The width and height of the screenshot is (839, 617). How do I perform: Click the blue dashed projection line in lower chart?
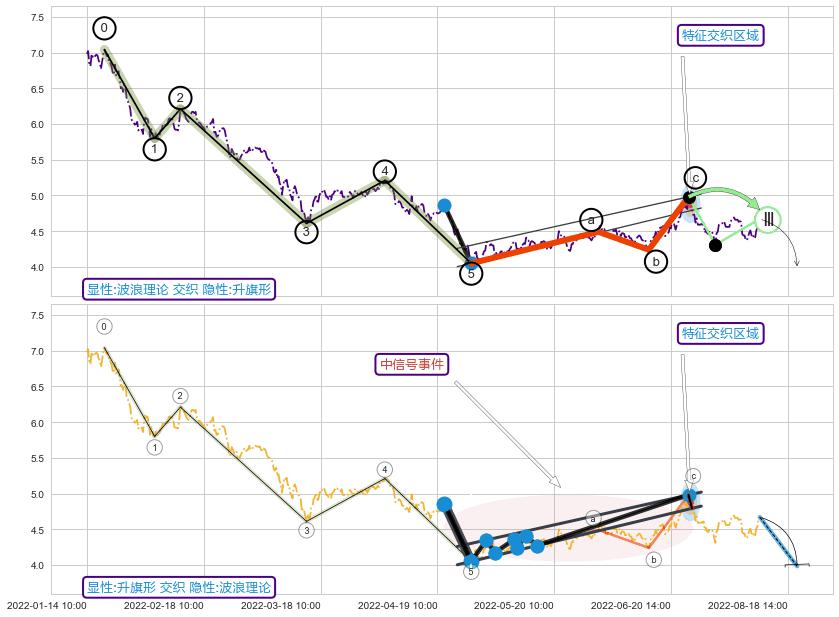pos(778,541)
